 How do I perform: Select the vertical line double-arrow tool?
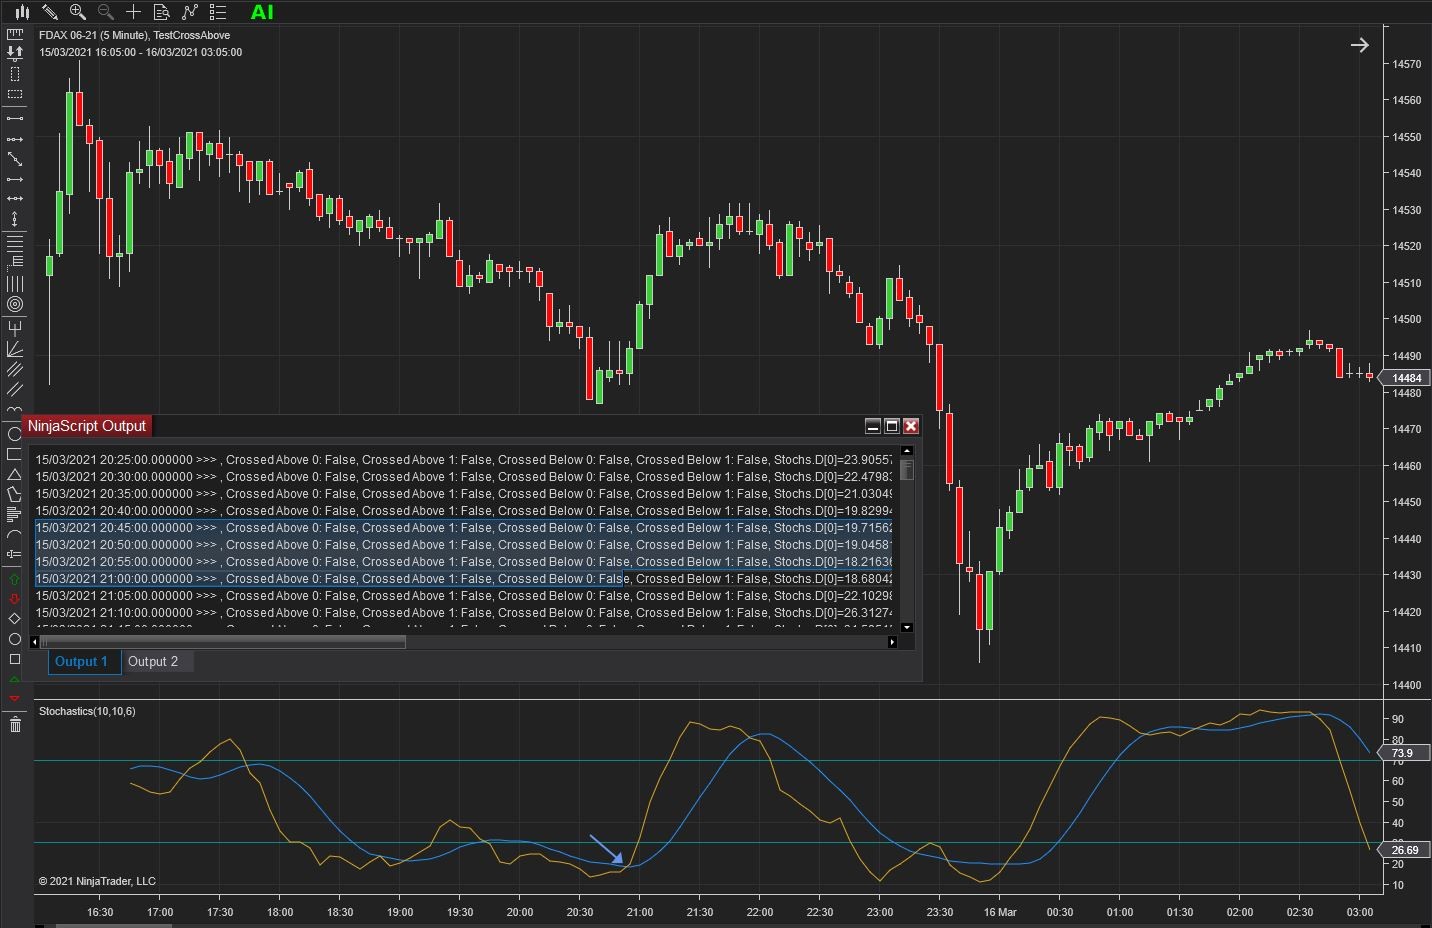coord(15,219)
